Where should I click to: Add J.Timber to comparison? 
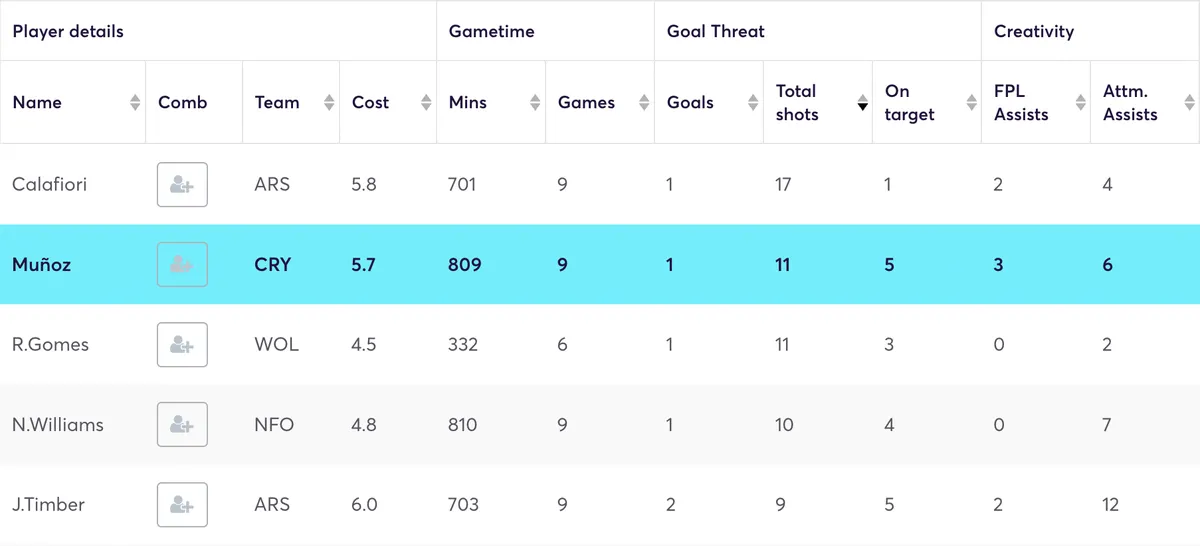click(182, 505)
